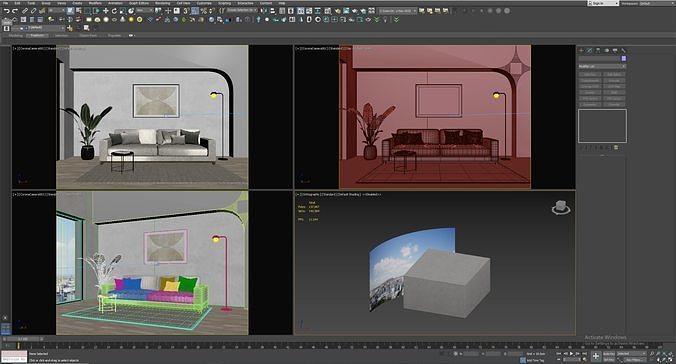
Task: Open the Modifiers menu
Action: [x=95, y=3]
